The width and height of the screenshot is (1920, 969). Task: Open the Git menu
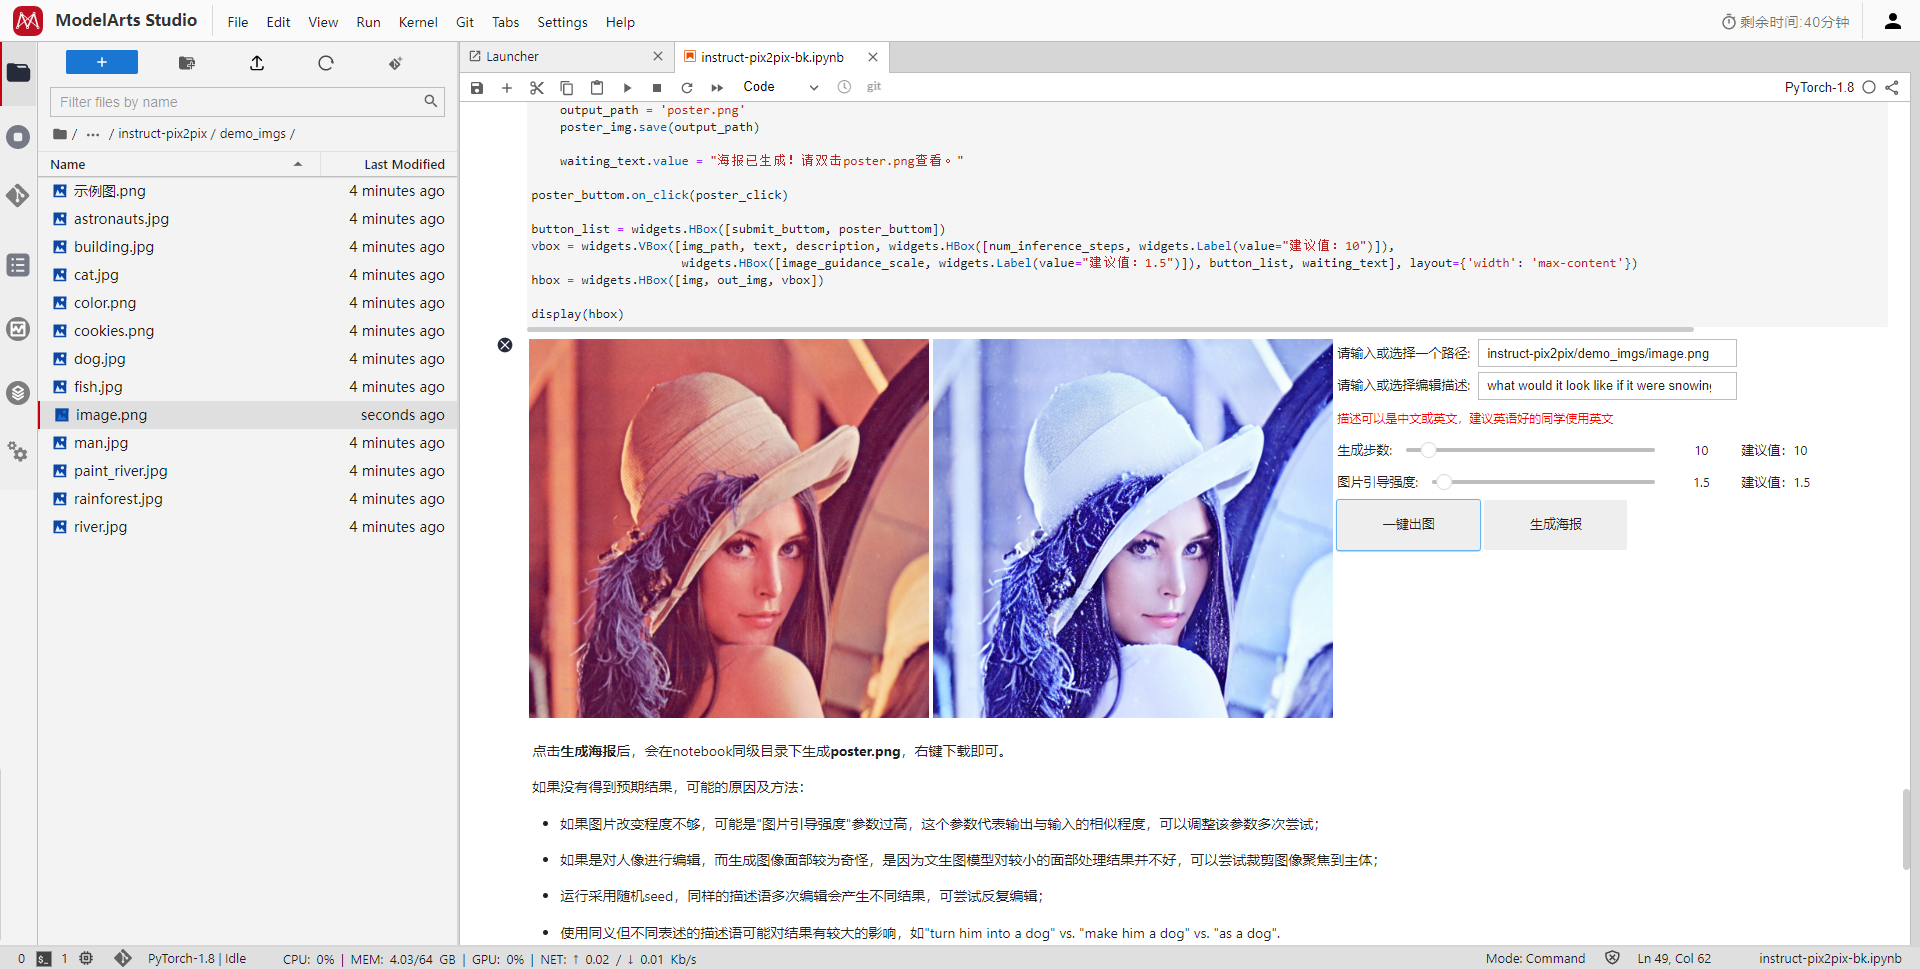[x=465, y=22]
